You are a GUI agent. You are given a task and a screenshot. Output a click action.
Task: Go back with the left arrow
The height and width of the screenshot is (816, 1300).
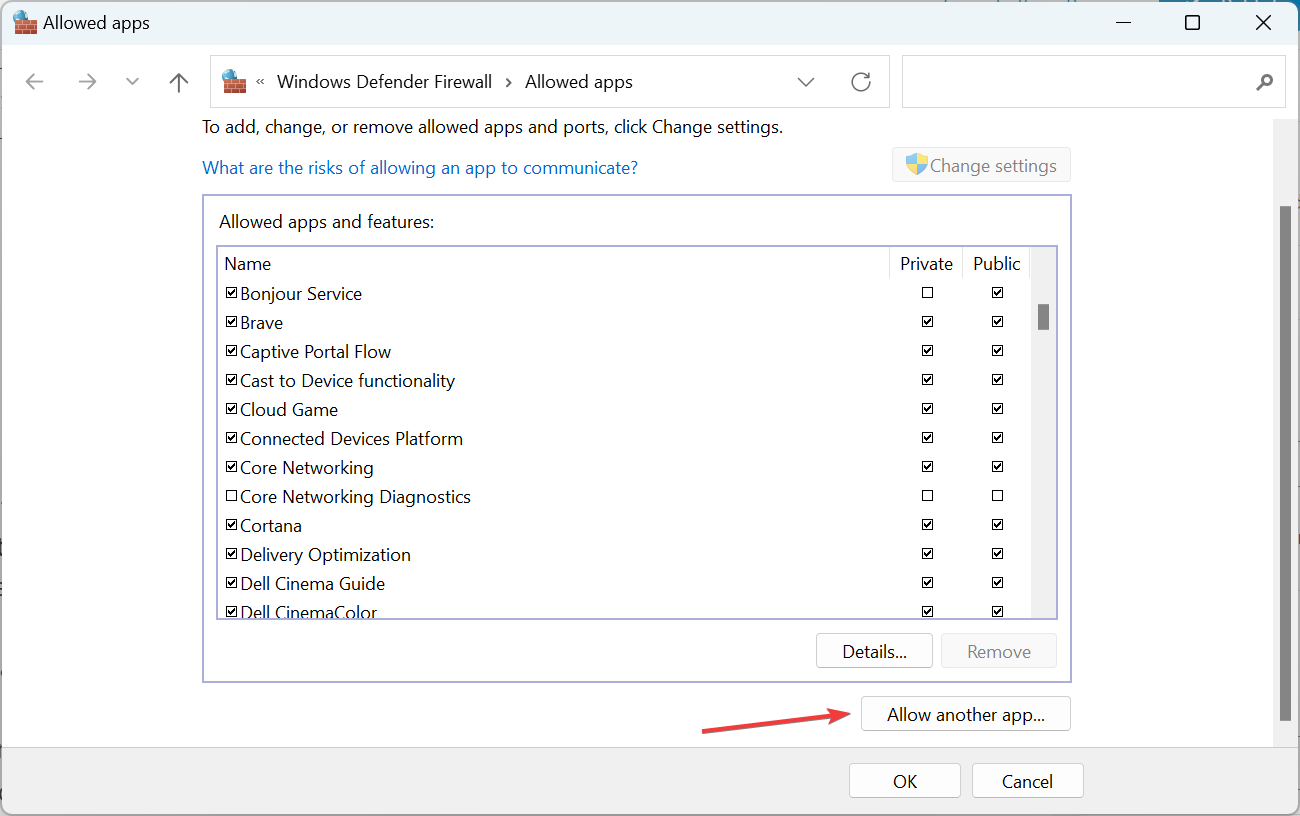[35, 82]
